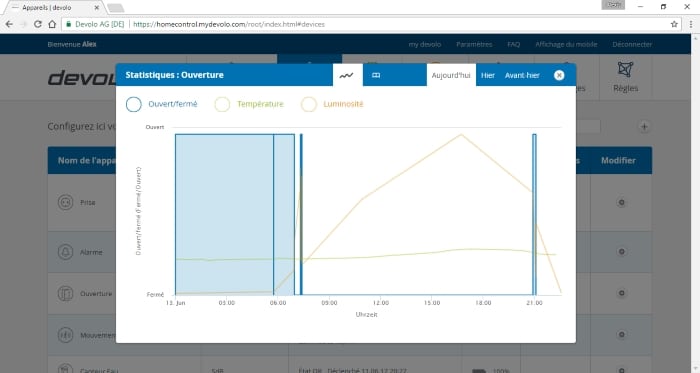Switch to the logbook view tab
Viewport: 700px width, 373px height.
click(x=376, y=75)
